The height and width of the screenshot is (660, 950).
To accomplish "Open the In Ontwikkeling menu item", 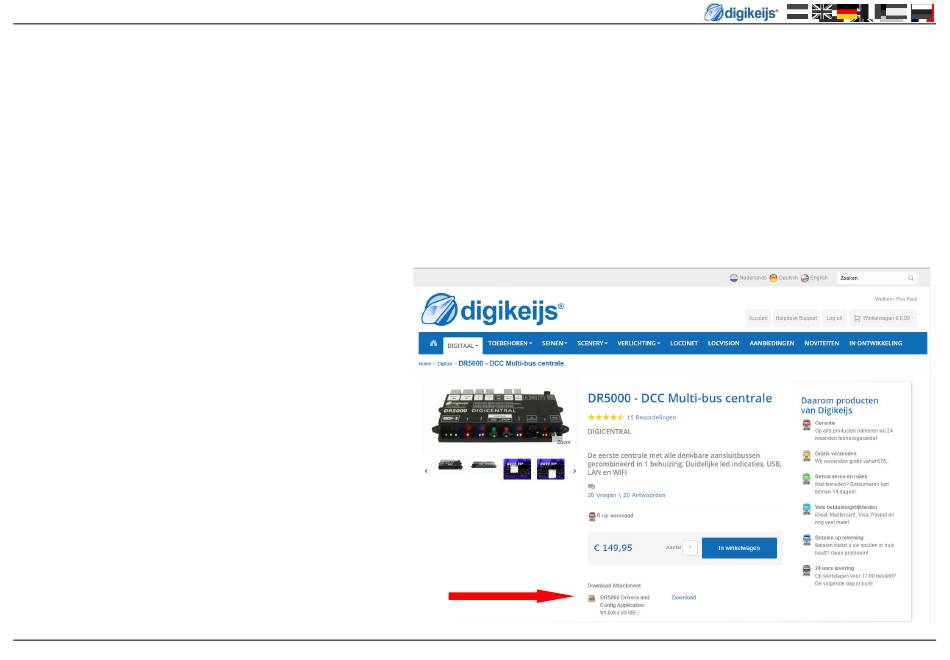I will click(875, 343).
